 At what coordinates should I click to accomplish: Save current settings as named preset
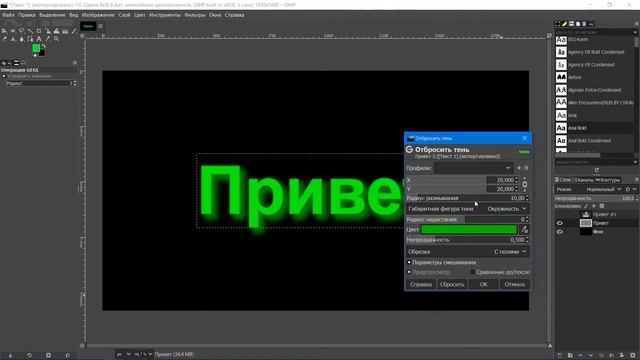(x=519, y=168)
